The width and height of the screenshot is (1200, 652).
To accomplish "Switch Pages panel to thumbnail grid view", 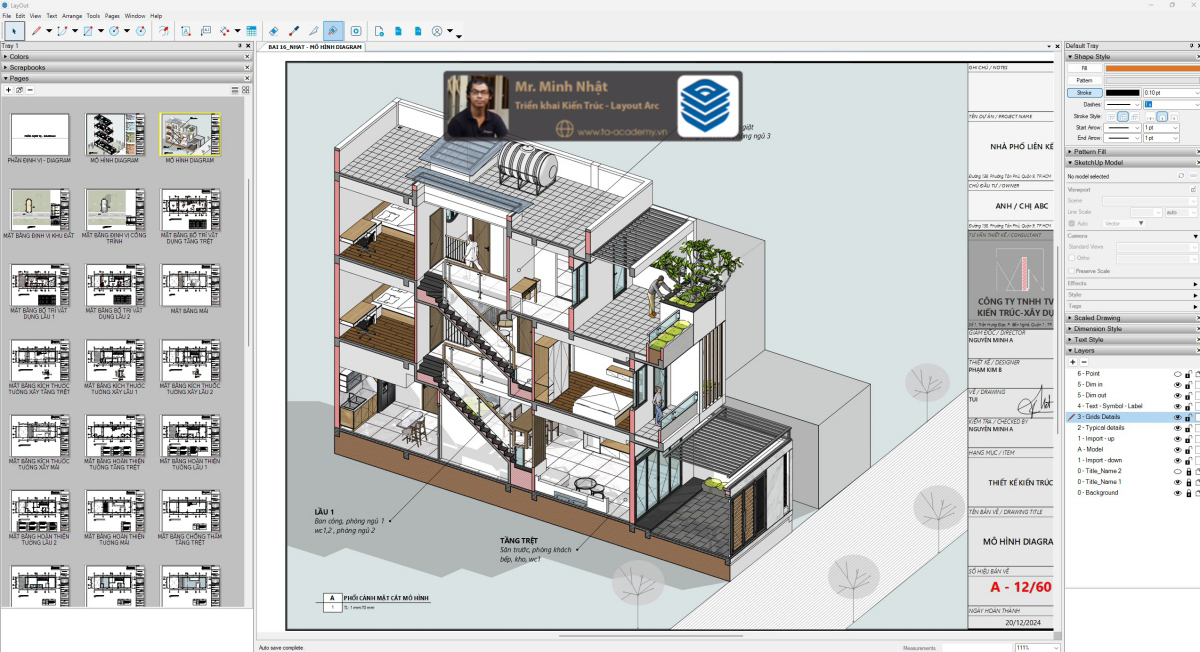I will click(245, 90).
